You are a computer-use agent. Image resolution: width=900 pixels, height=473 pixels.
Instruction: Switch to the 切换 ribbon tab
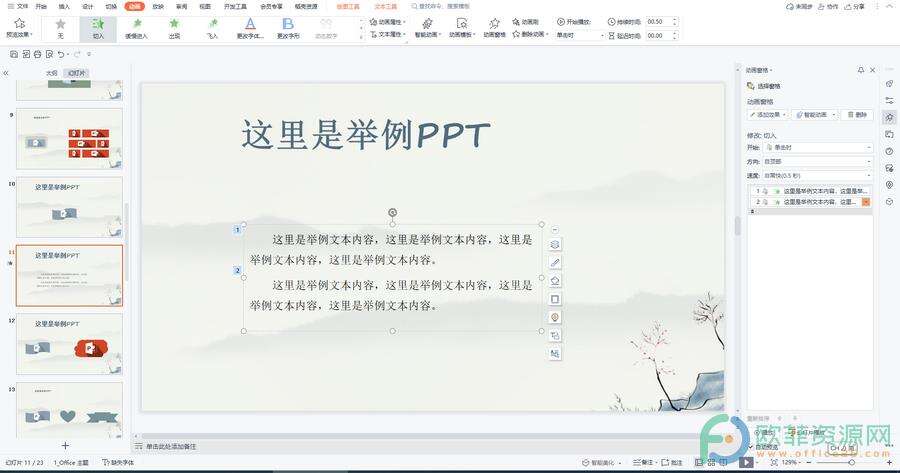[x=111, y=6]
